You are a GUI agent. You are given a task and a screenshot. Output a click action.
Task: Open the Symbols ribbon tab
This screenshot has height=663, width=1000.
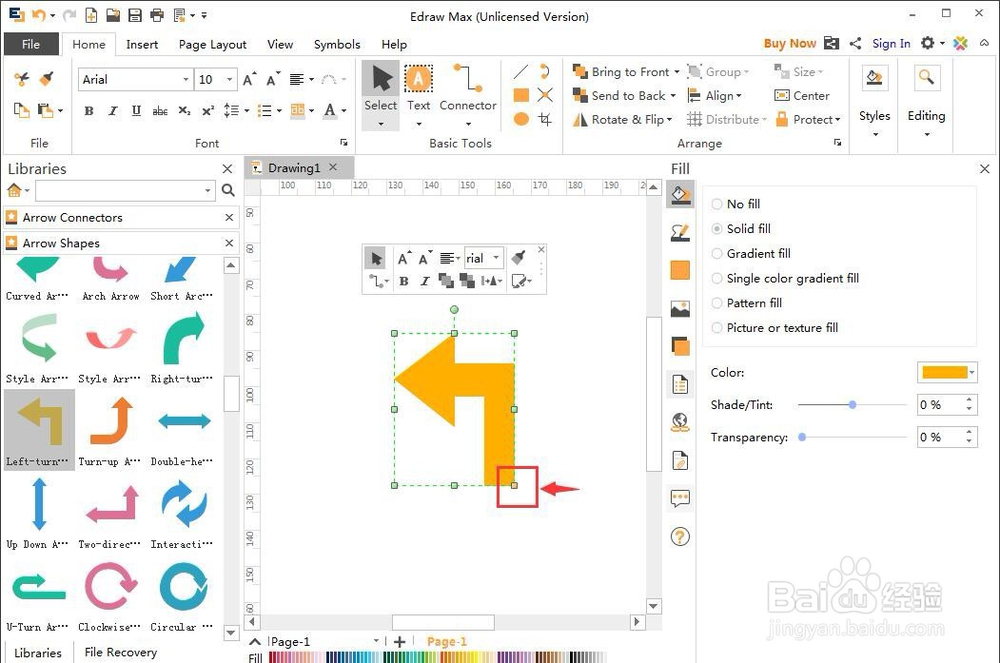coord(337,44)
